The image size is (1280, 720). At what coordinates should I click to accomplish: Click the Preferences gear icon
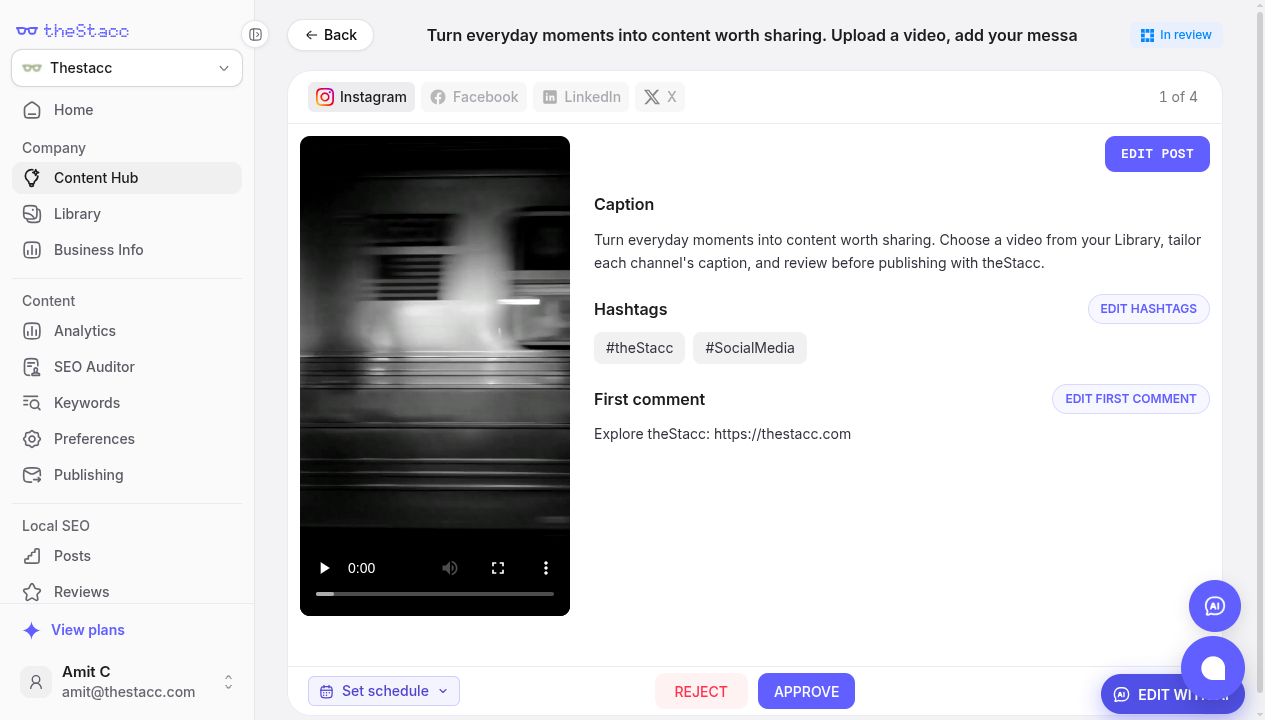pos(32,439)
